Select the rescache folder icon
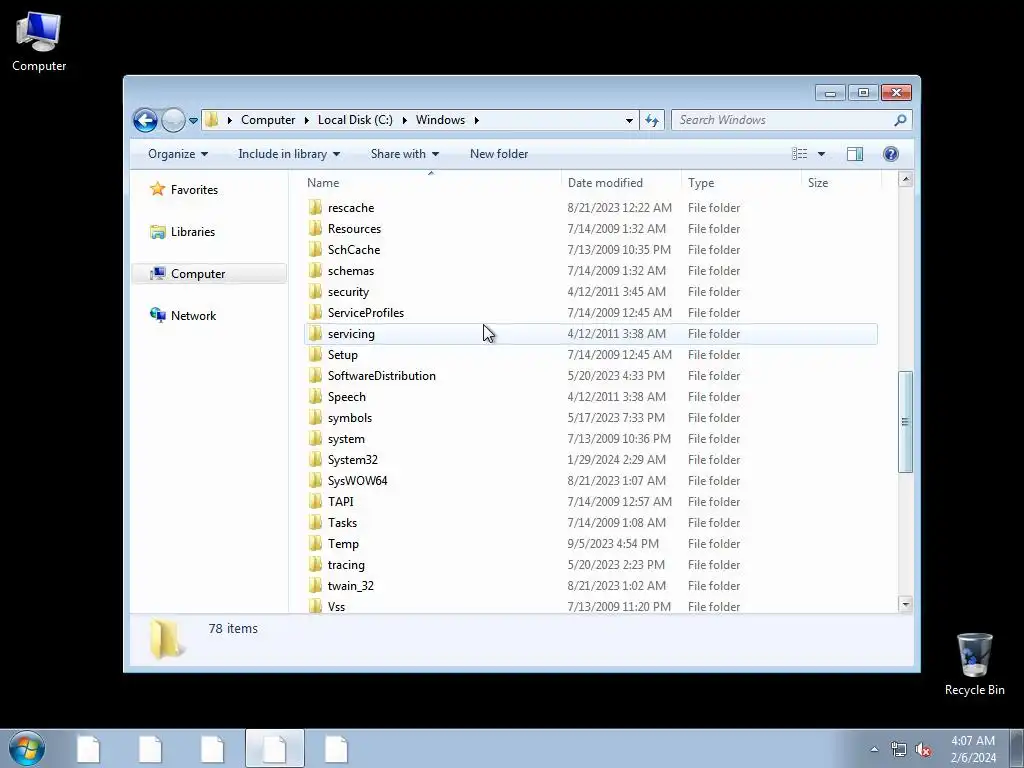Viewport: 1024px width, 768px height. coord(315,208)
